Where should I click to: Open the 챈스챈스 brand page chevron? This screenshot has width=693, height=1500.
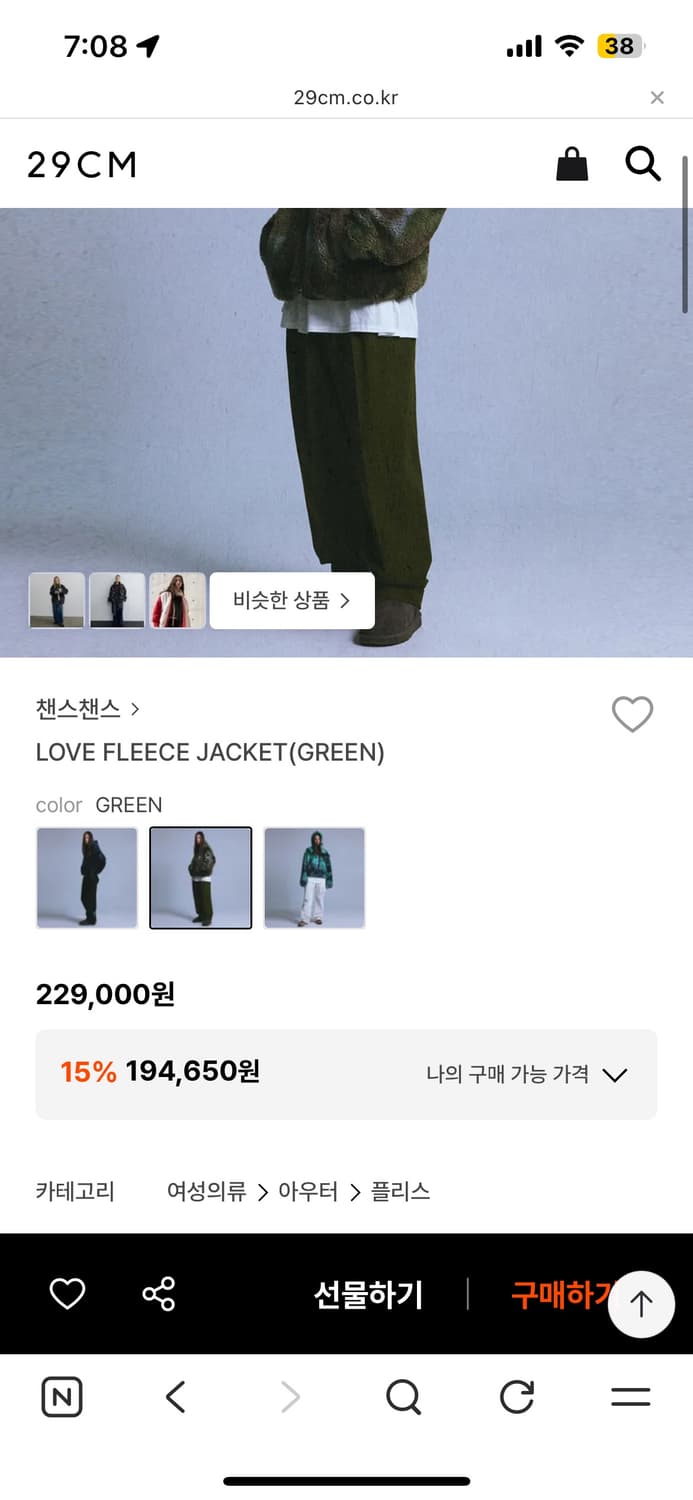coord(134,708)
